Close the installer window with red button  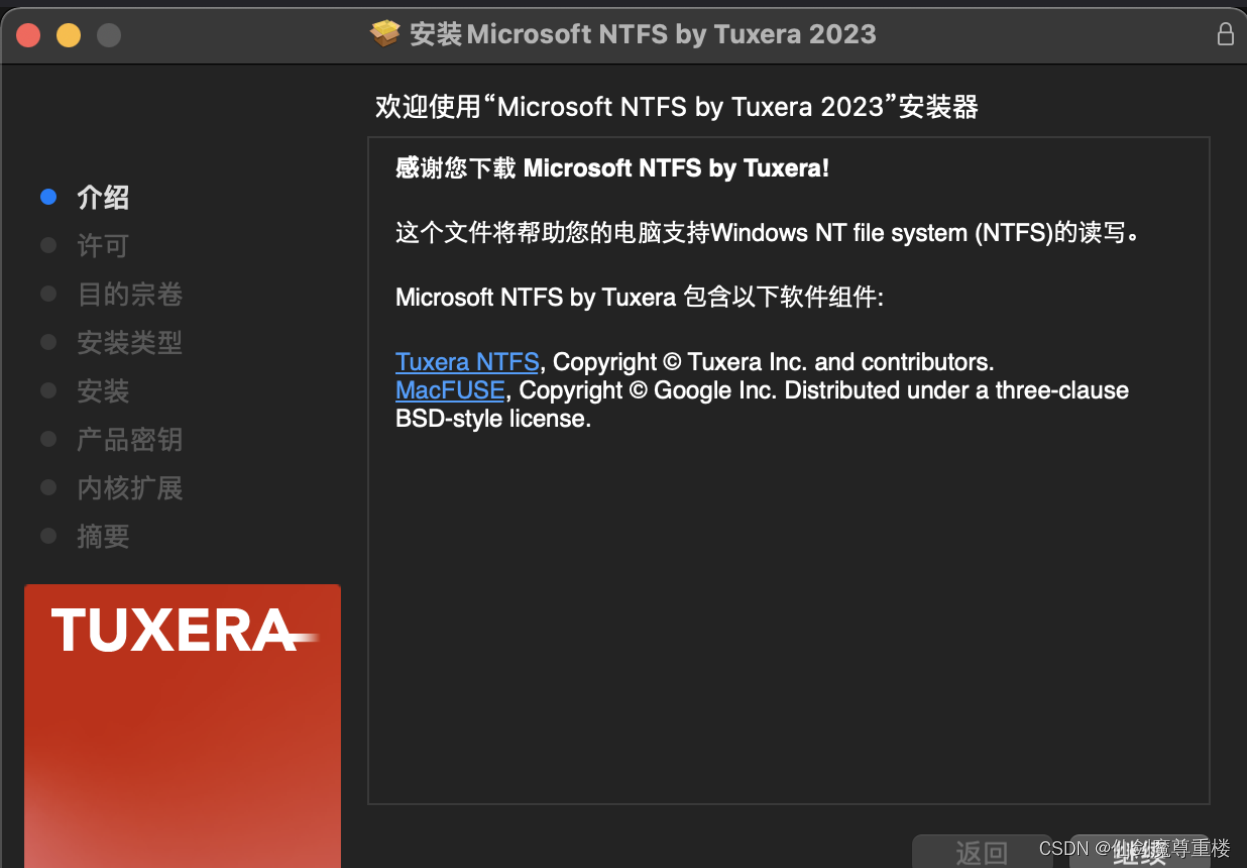[x=28, y=35]
